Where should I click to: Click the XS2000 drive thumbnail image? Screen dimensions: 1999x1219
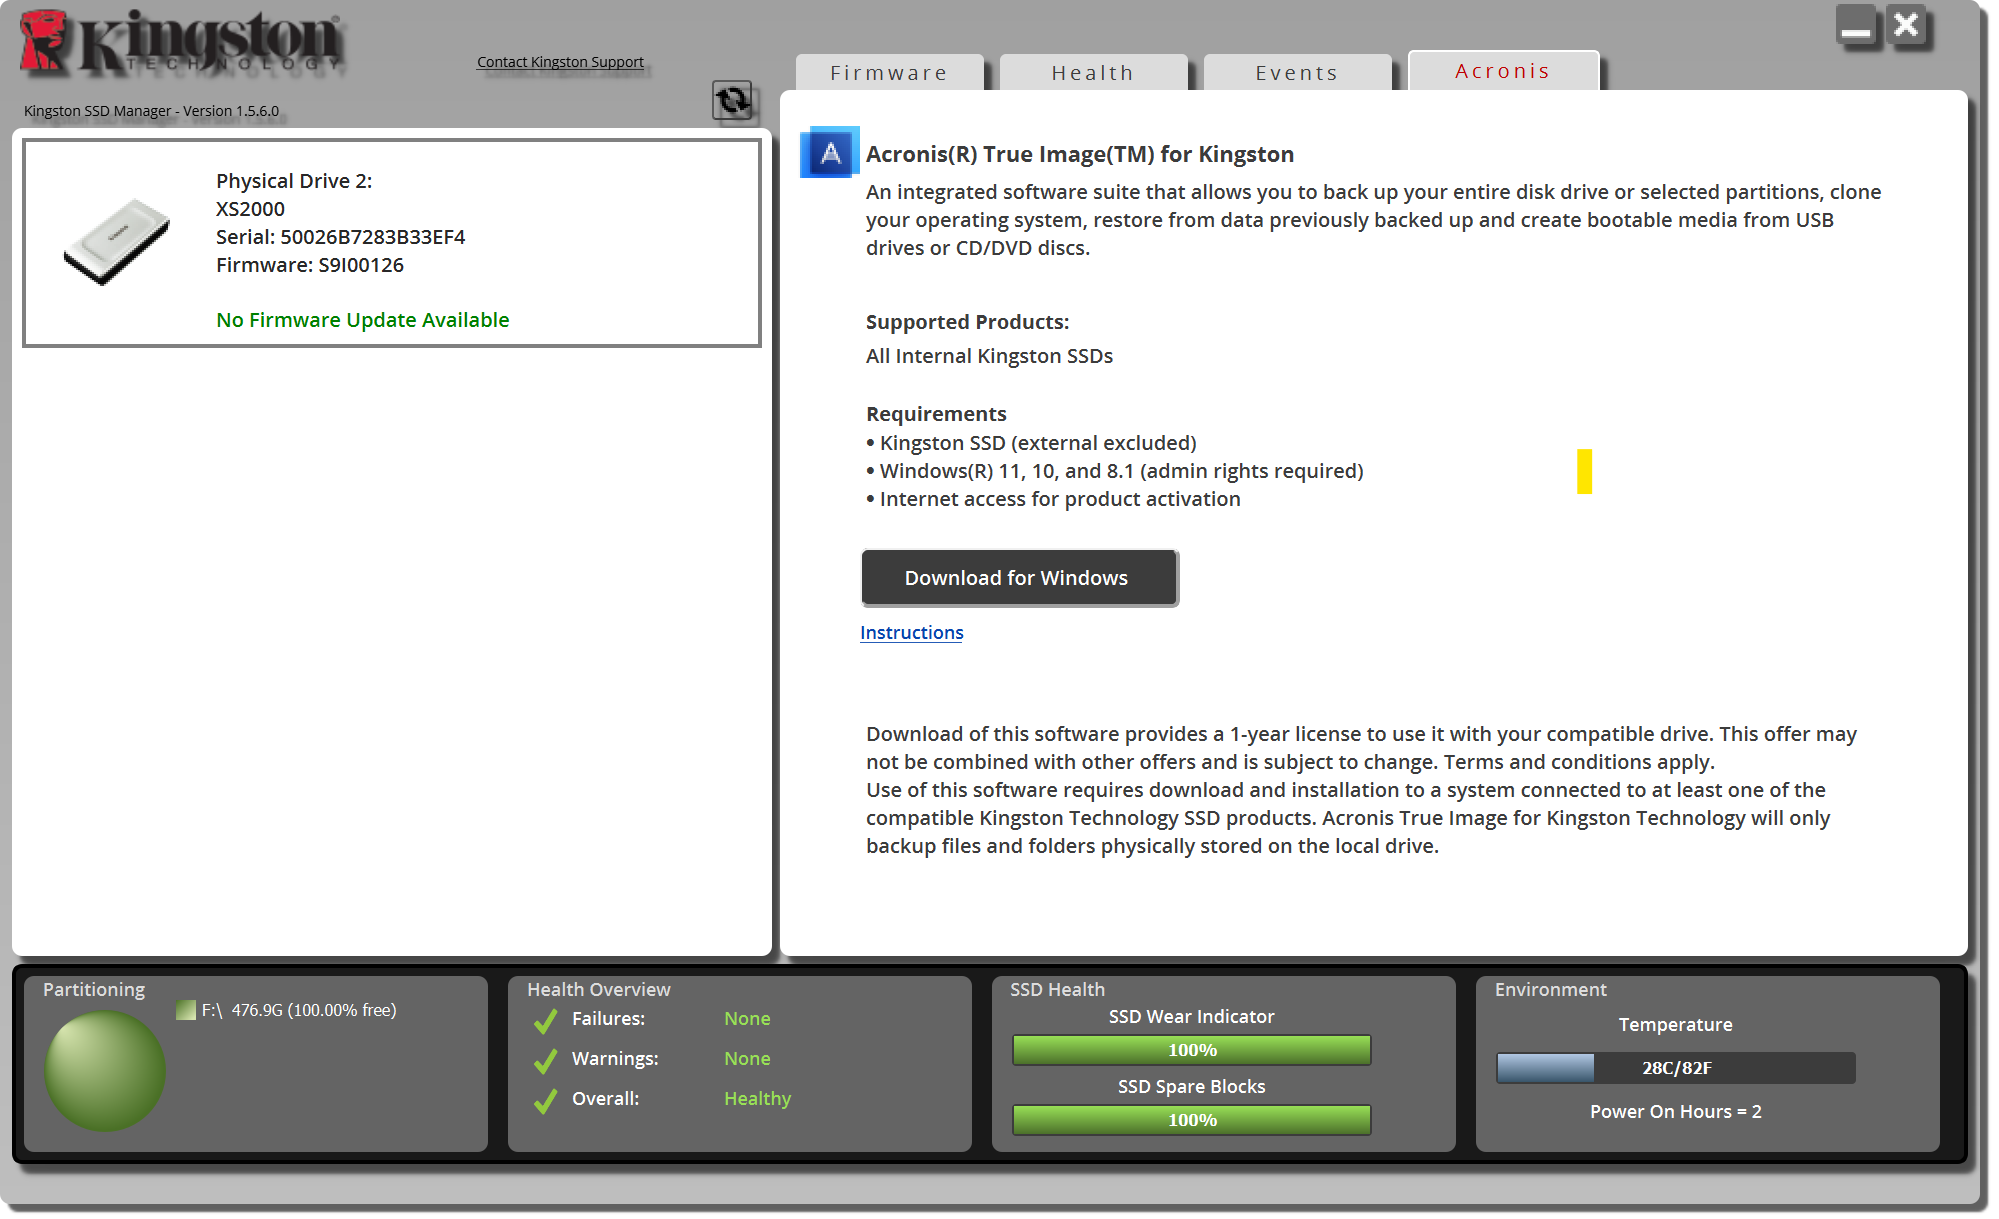pos(117,240)
